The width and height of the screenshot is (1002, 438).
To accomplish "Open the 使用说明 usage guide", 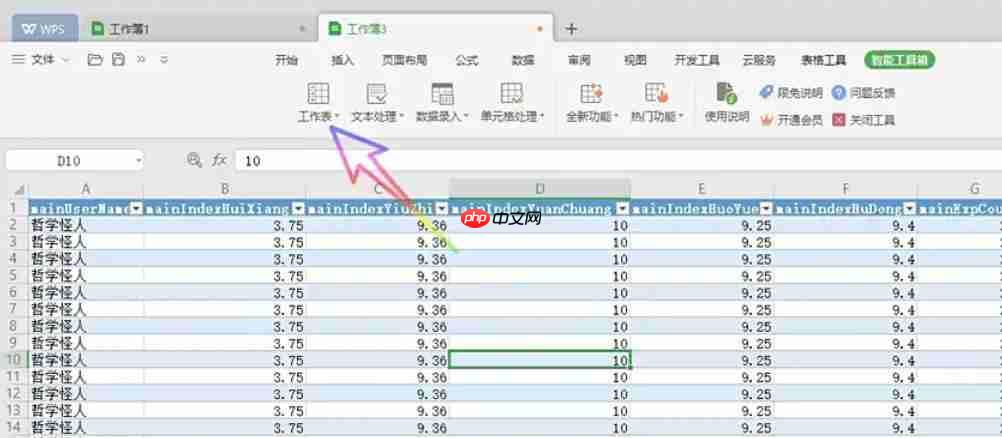I will tap(727, 102).
